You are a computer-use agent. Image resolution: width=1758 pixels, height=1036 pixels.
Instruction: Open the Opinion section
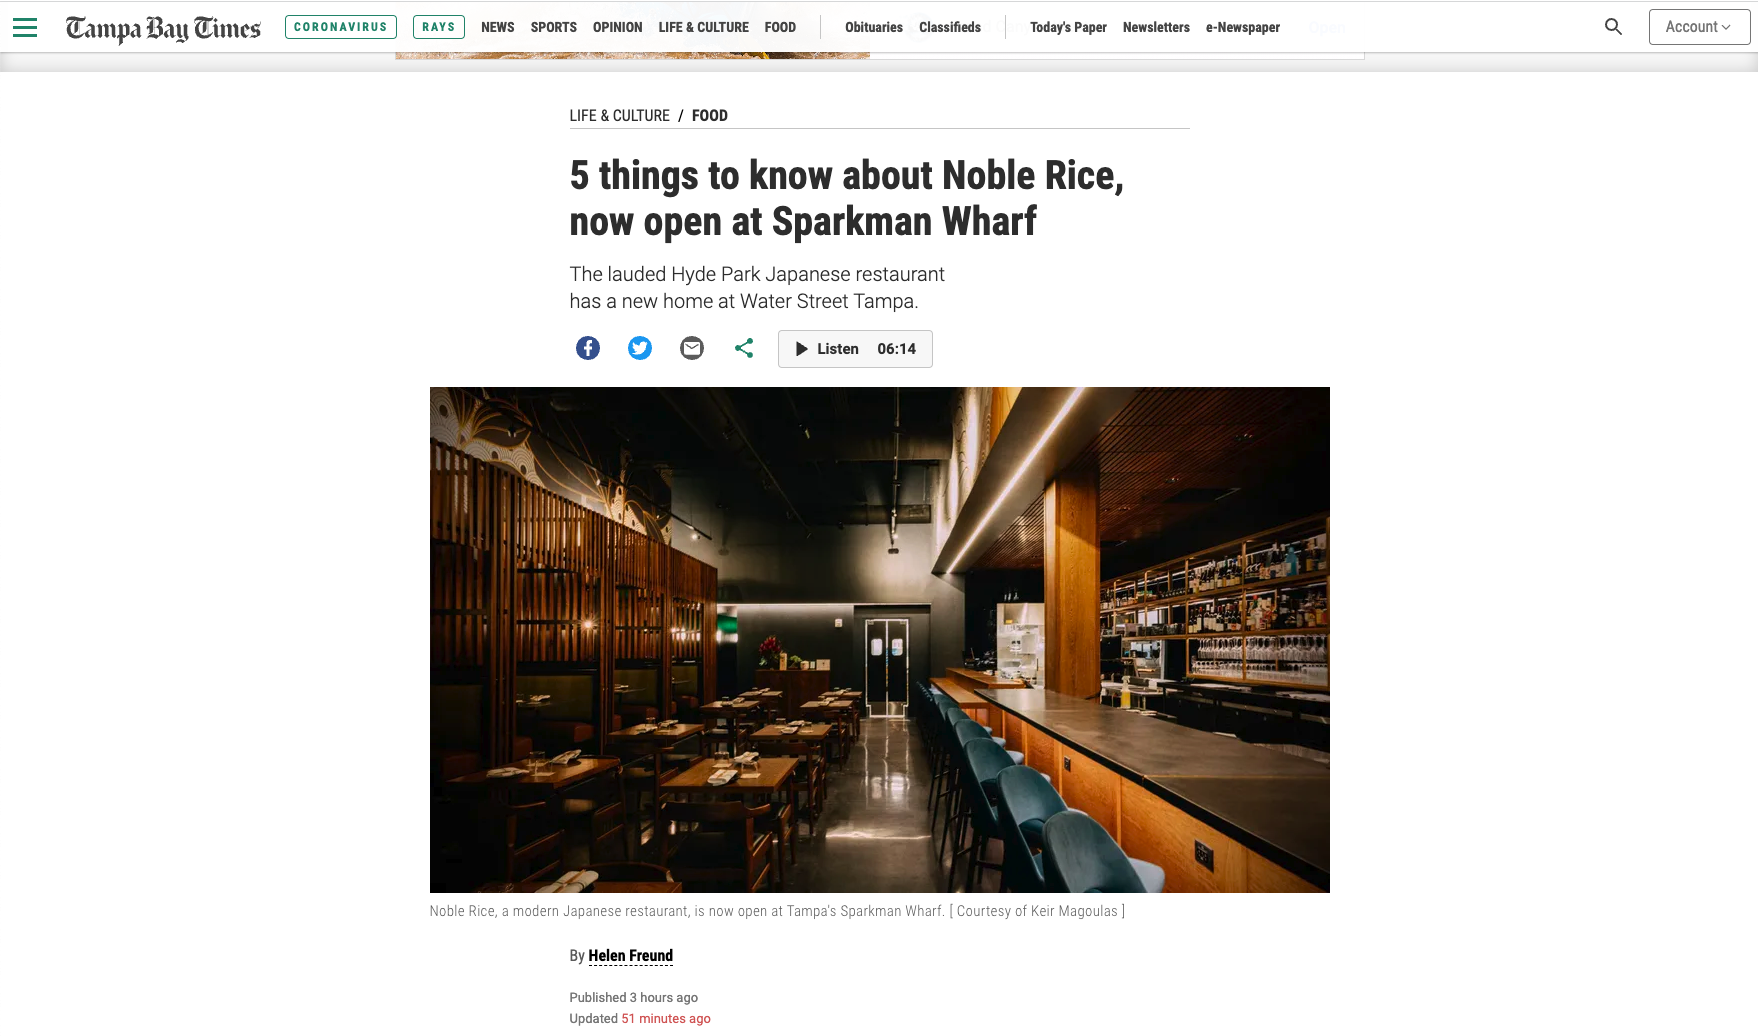617,27
